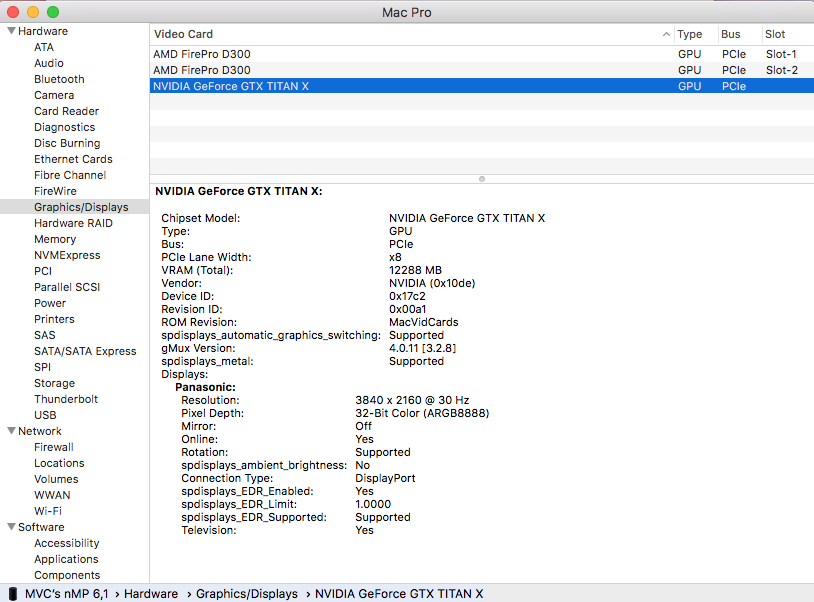Select Locations under Network
This screenshot has width=814, height=602.
click(x=59, y=463)
